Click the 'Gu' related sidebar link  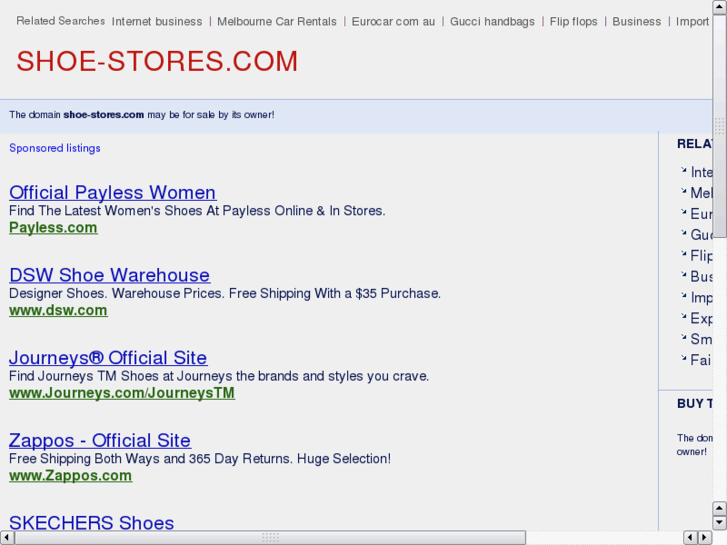[701, 235]
